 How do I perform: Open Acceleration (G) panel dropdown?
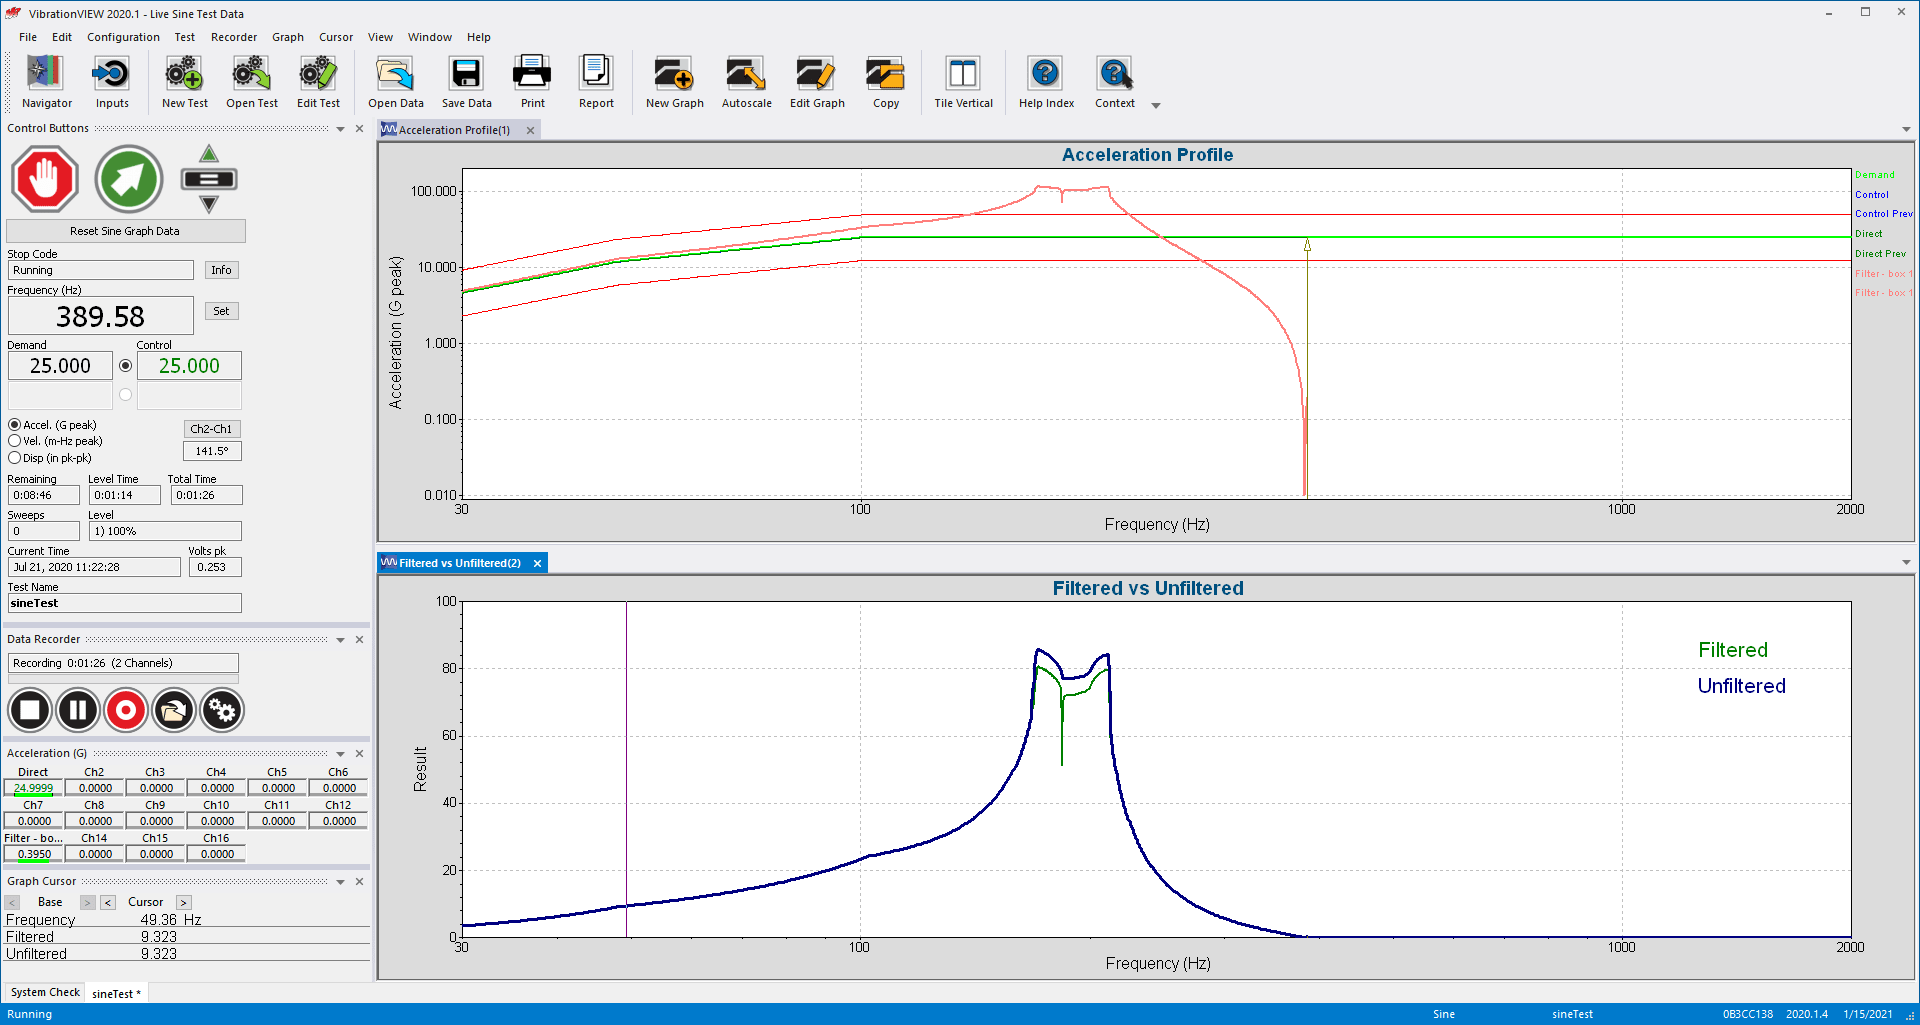coord(340,754)
